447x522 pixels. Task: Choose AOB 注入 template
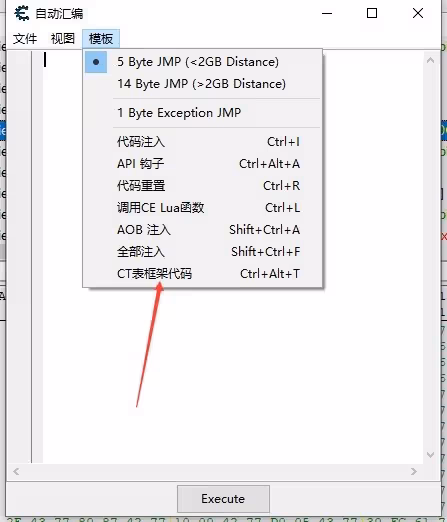click(x=203, y=230)
